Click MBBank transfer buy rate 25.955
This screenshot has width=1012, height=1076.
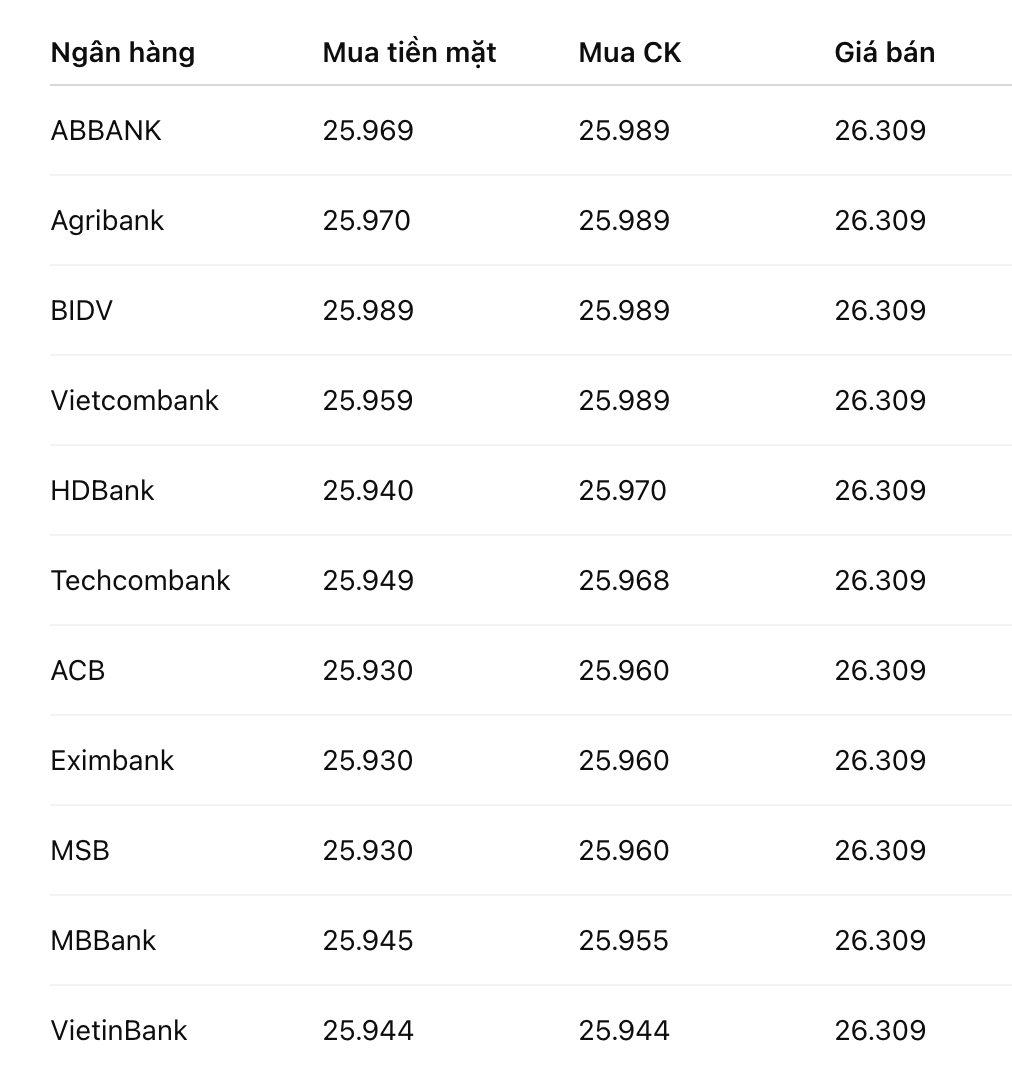(x=624, y=940)
